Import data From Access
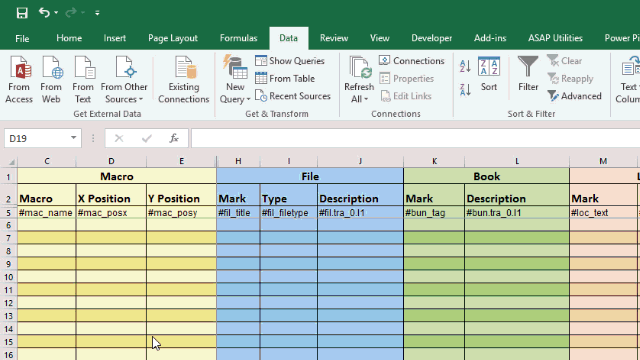The image size is (640, 360). [x=19, y=80]
